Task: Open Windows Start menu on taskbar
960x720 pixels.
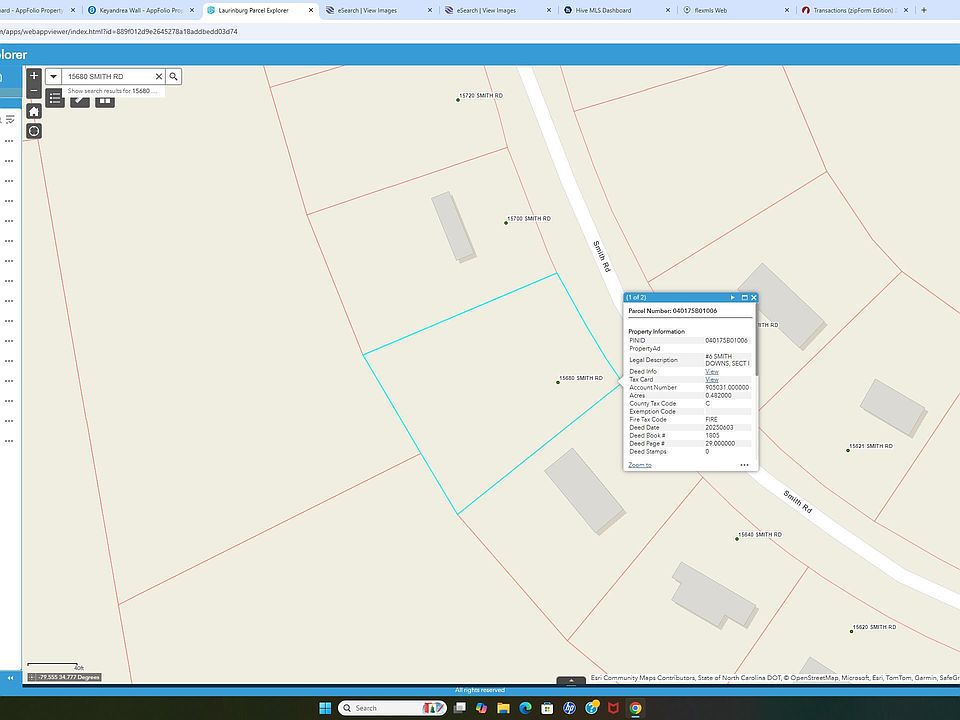Action: 323,708
